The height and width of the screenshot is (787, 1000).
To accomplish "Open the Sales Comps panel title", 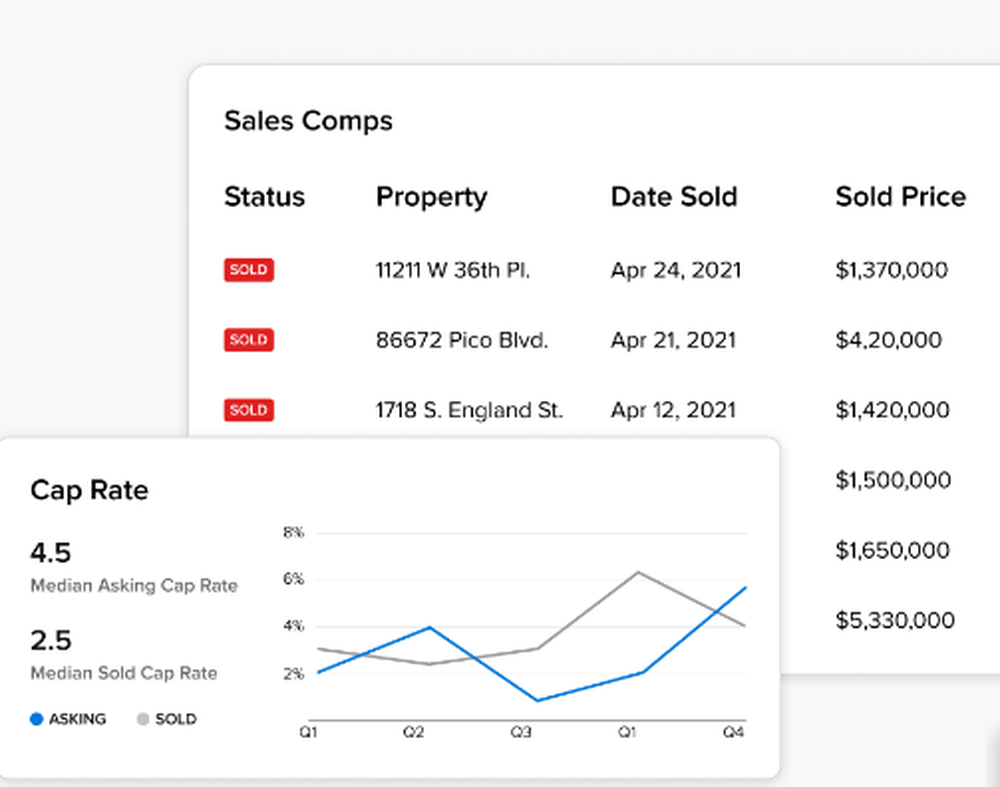I will pyautogui.click(x=308, y=121).
